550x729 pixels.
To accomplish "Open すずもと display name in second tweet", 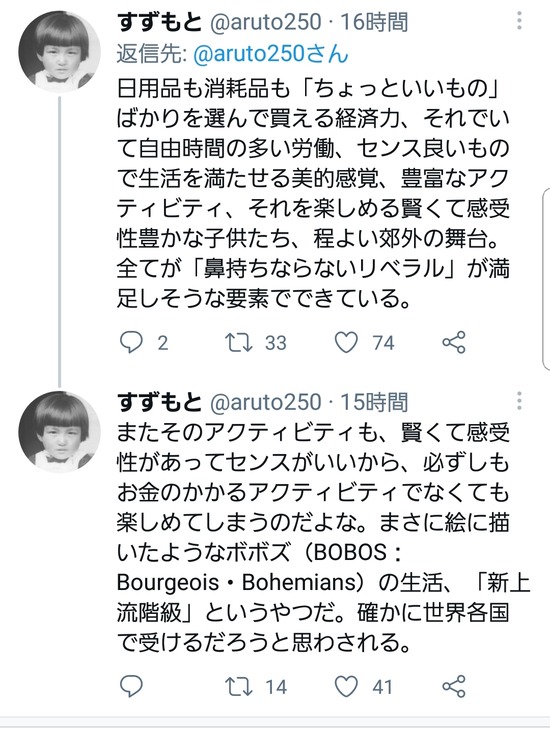I will (x=159, y=403).
